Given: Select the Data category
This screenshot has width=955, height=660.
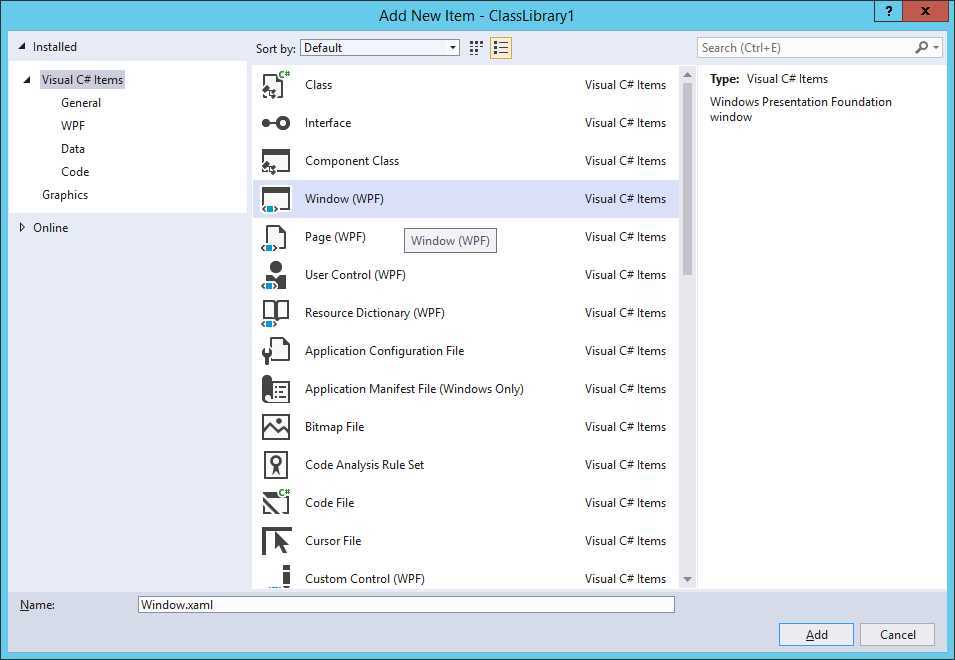Looking at the screenshot, I should 72,149.
